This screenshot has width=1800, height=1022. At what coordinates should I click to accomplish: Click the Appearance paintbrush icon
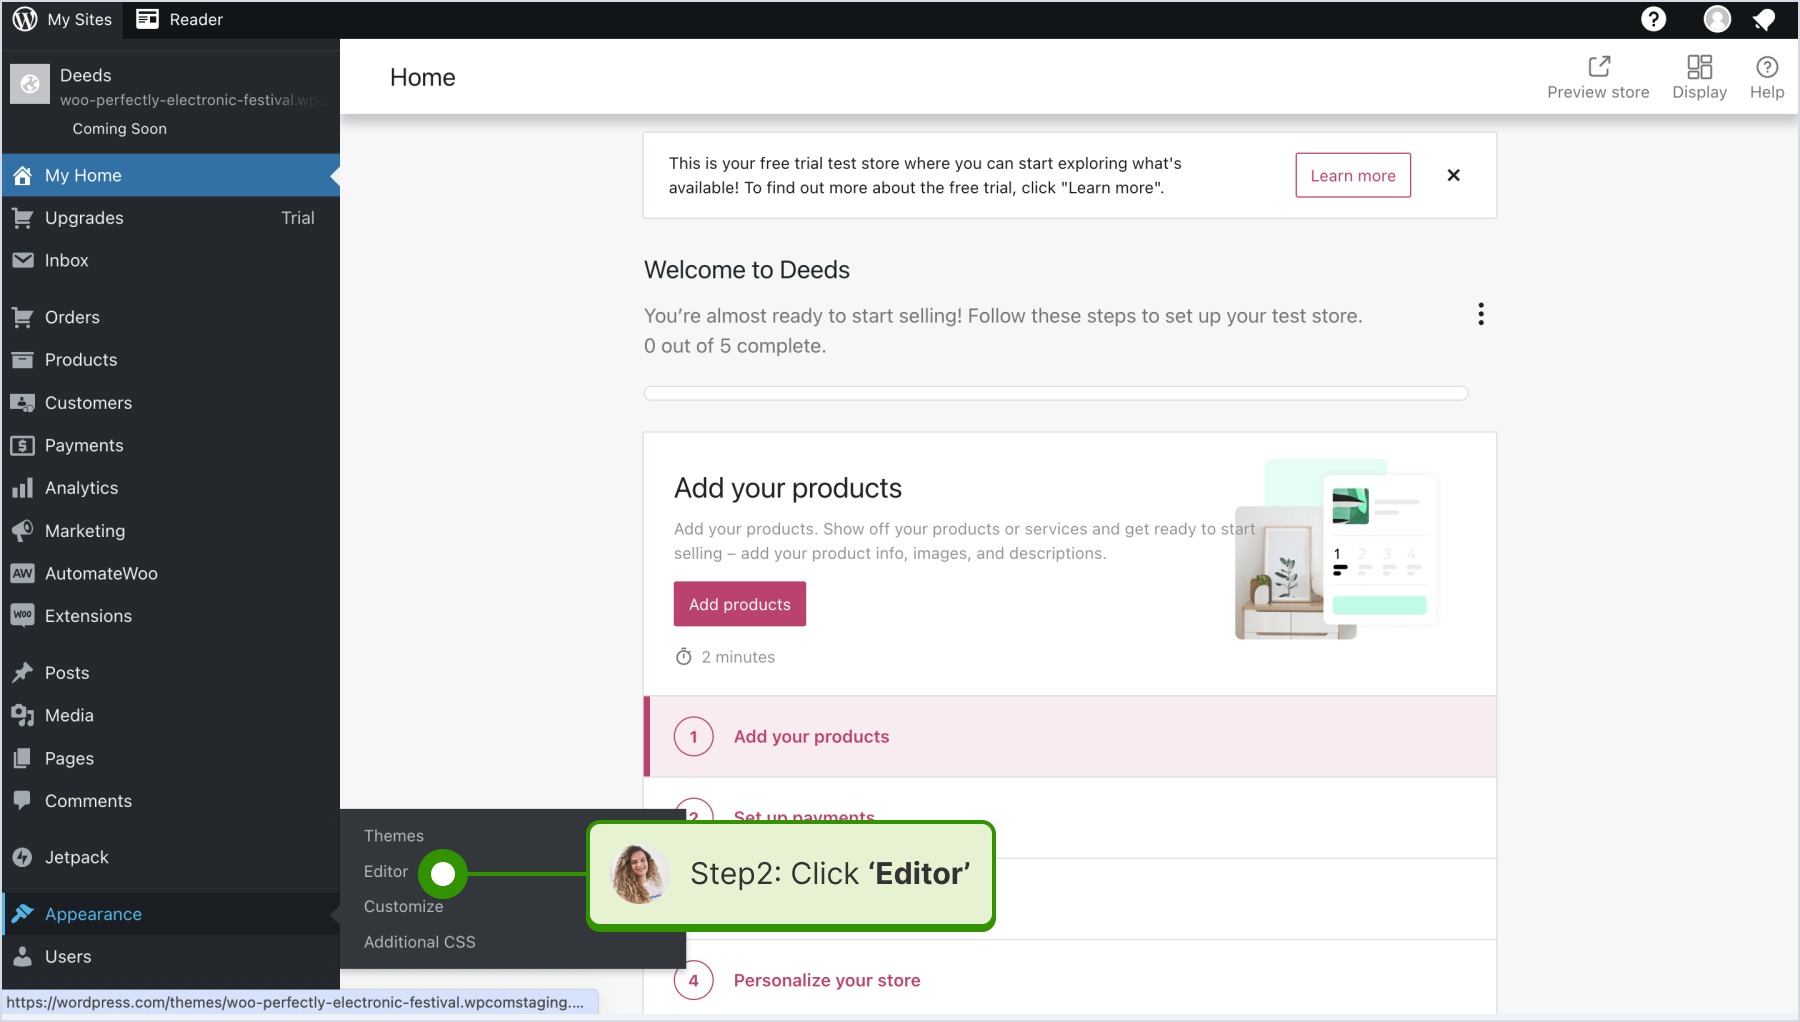point(23,914)
